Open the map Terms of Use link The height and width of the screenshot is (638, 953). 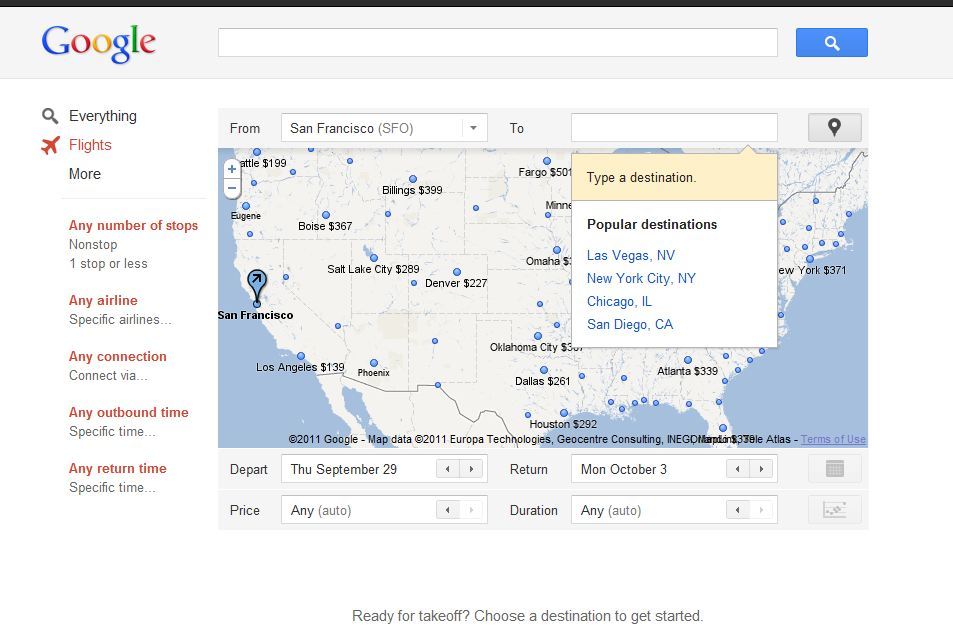click(833, 439)
